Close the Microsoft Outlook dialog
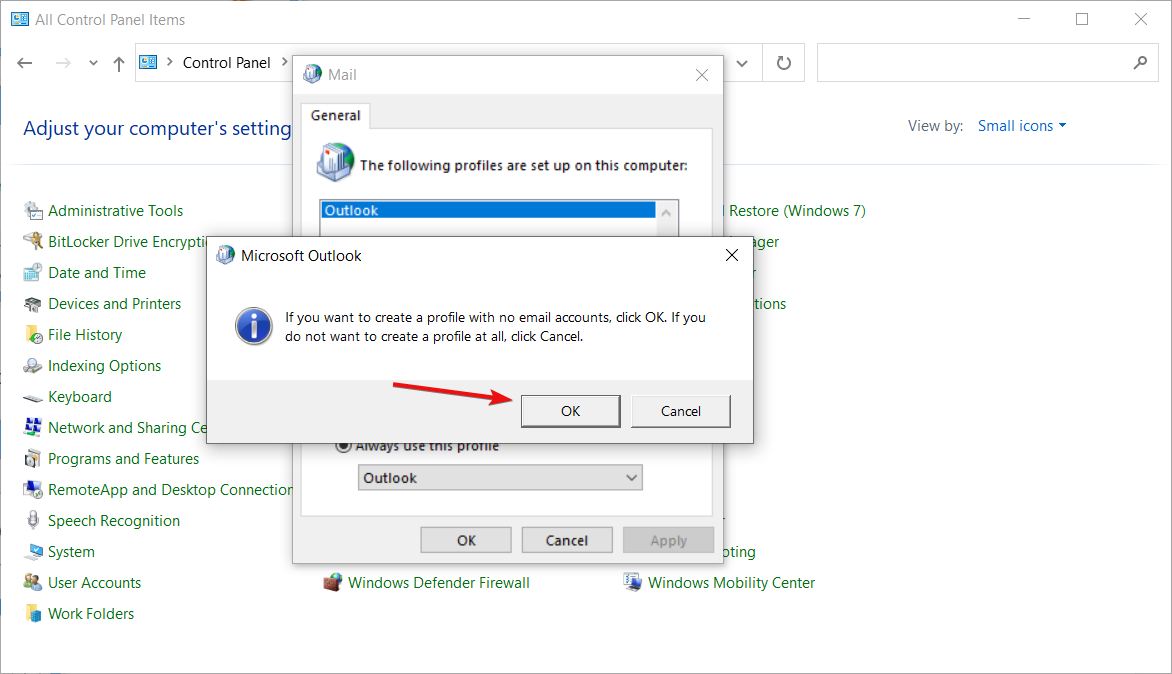1172x674 pixels. pyautogui.click(x=732, y=256)
